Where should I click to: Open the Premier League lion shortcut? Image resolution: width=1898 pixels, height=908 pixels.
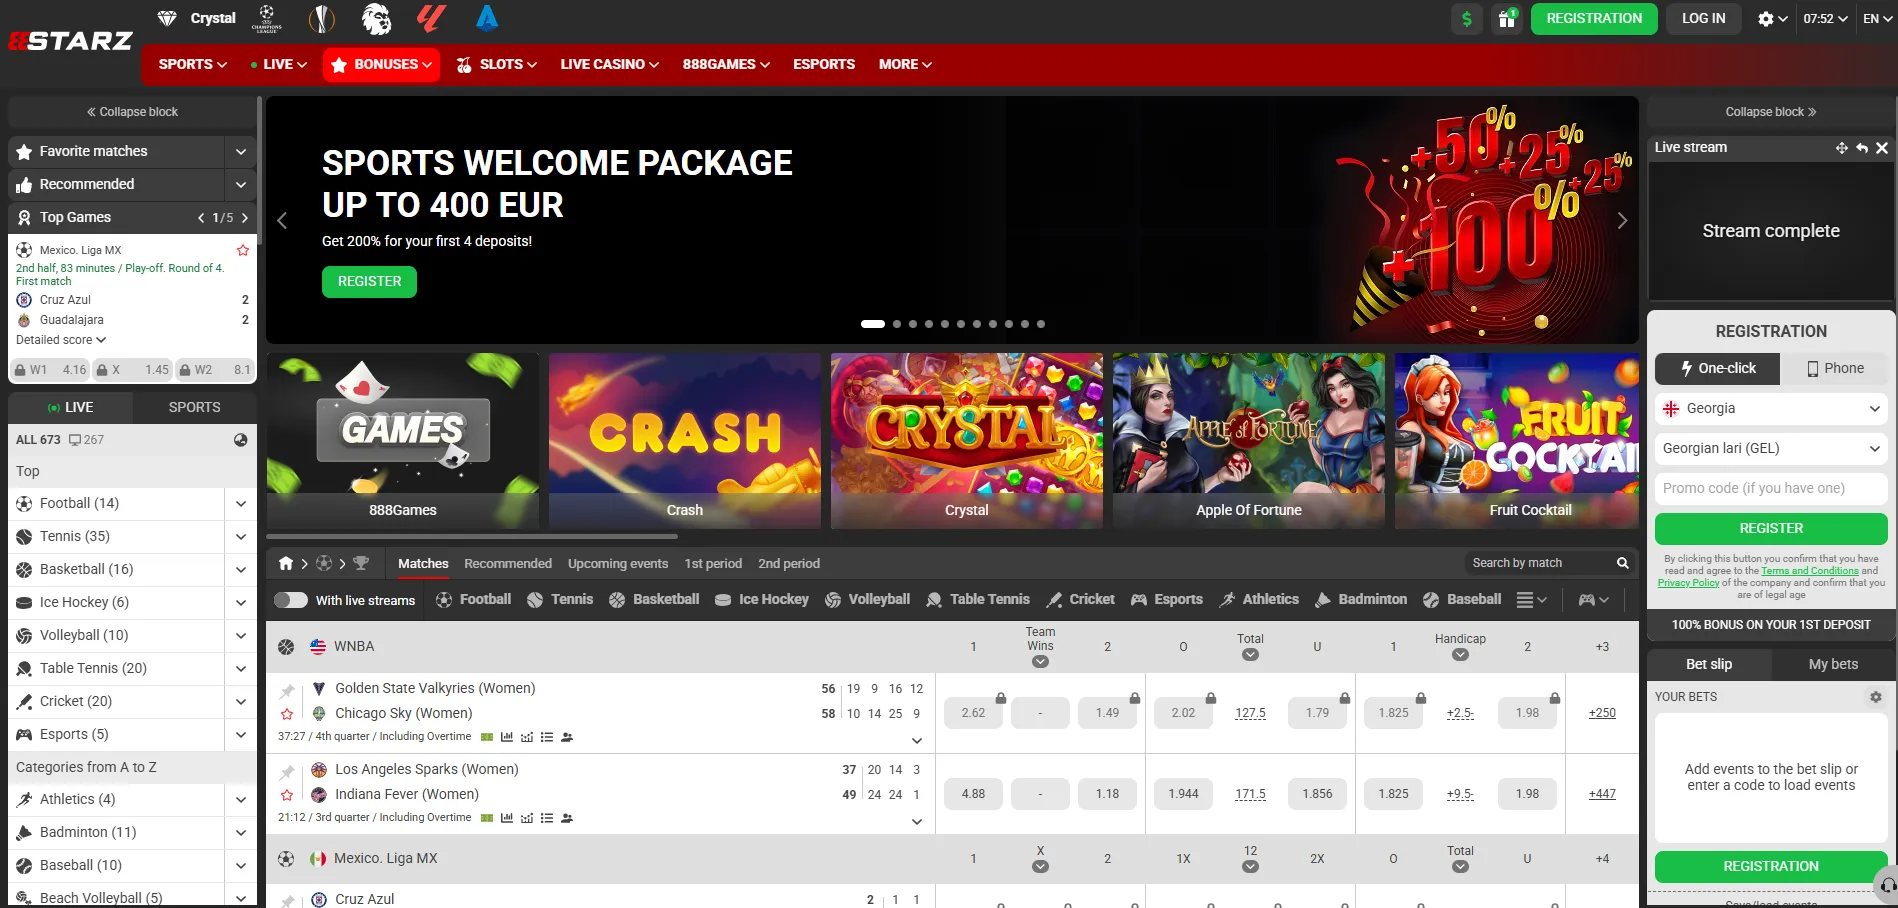(376, 18)
